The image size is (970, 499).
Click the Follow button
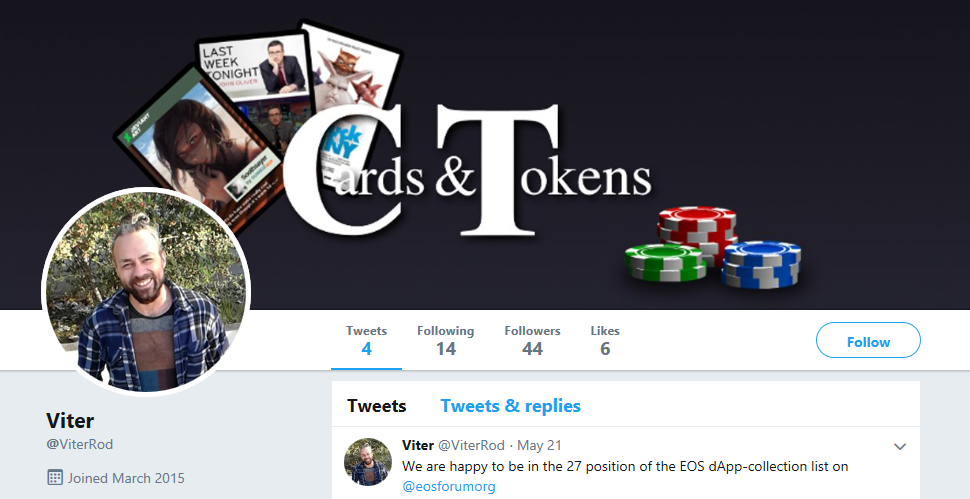click(868, 340)
